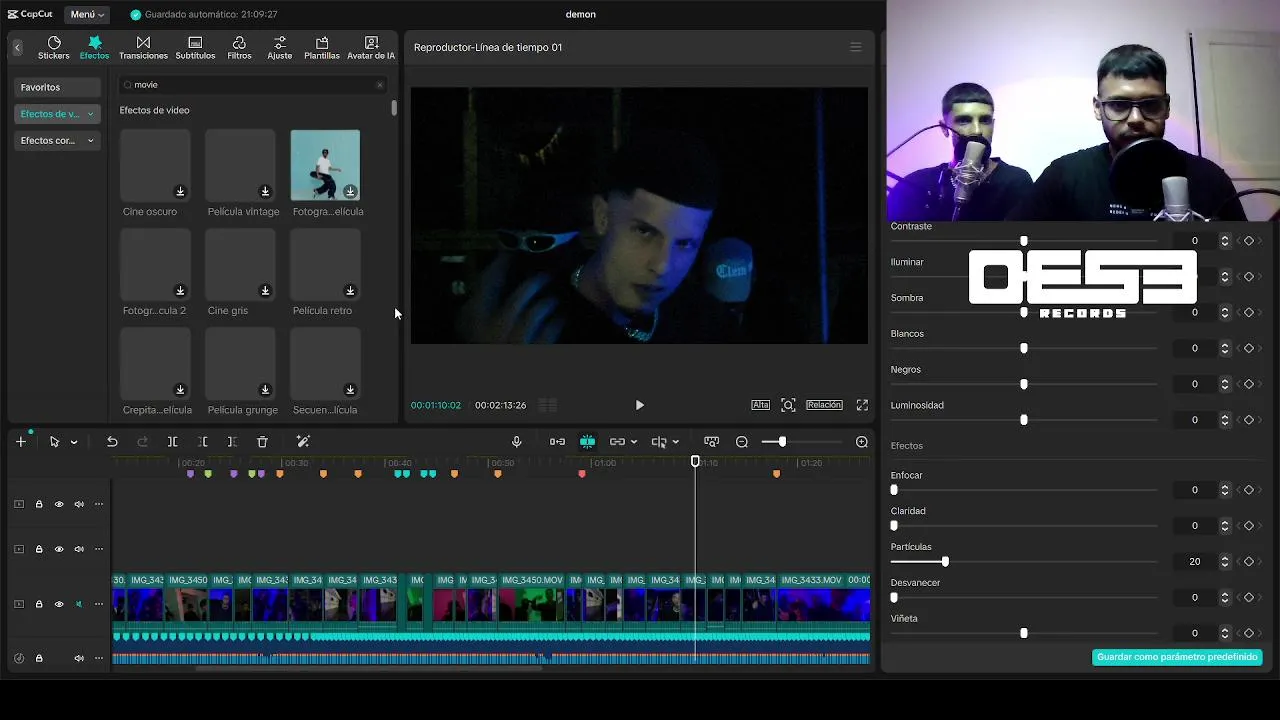
Task: Toggle the main track magnet
Action: point(557,442)
